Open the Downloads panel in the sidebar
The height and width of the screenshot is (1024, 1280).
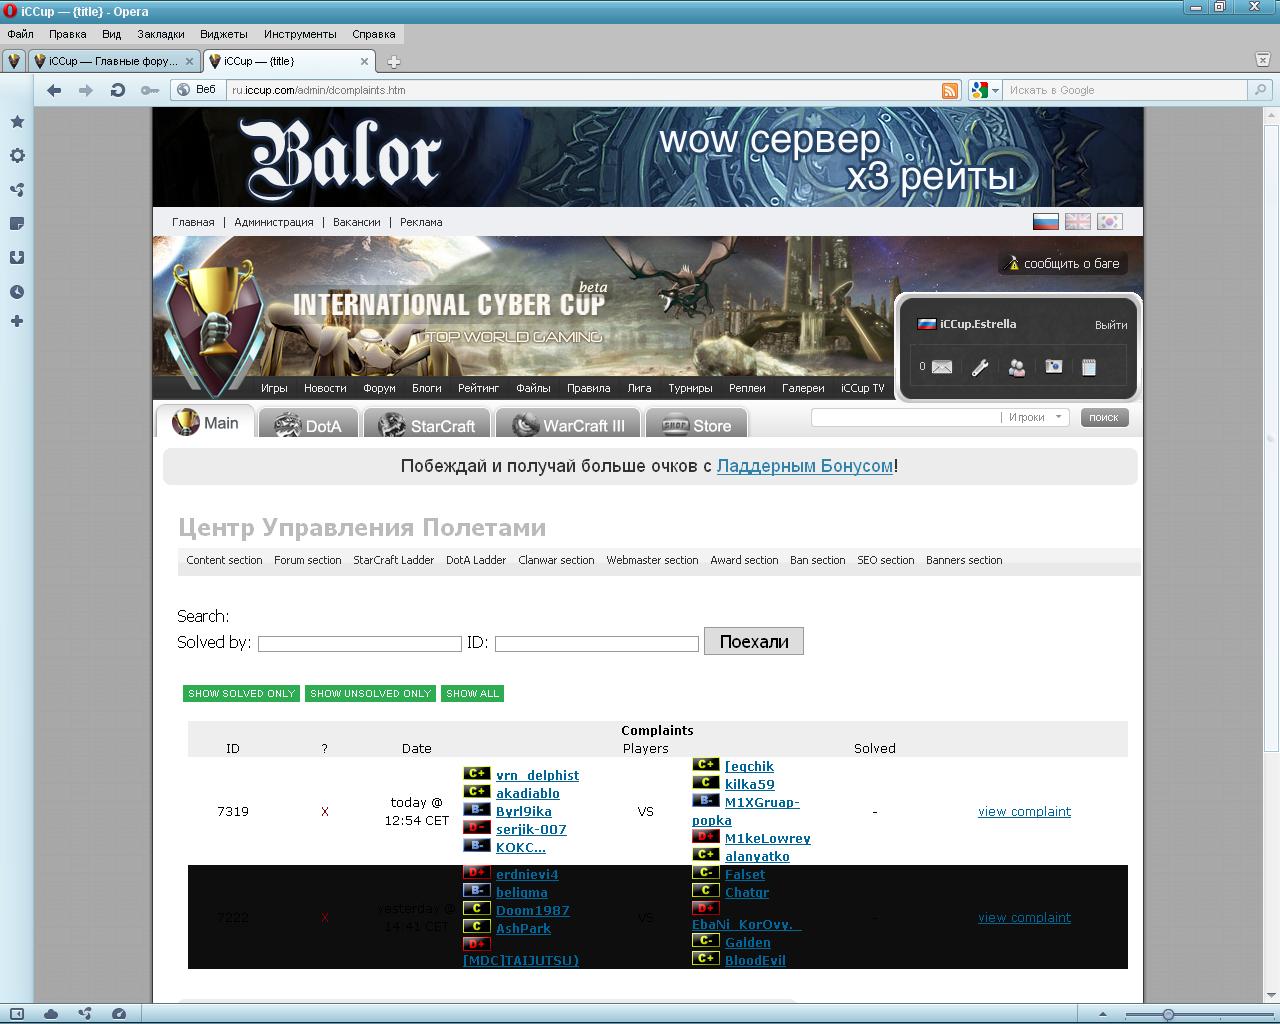pyautogui.click(x=17, y=258)
